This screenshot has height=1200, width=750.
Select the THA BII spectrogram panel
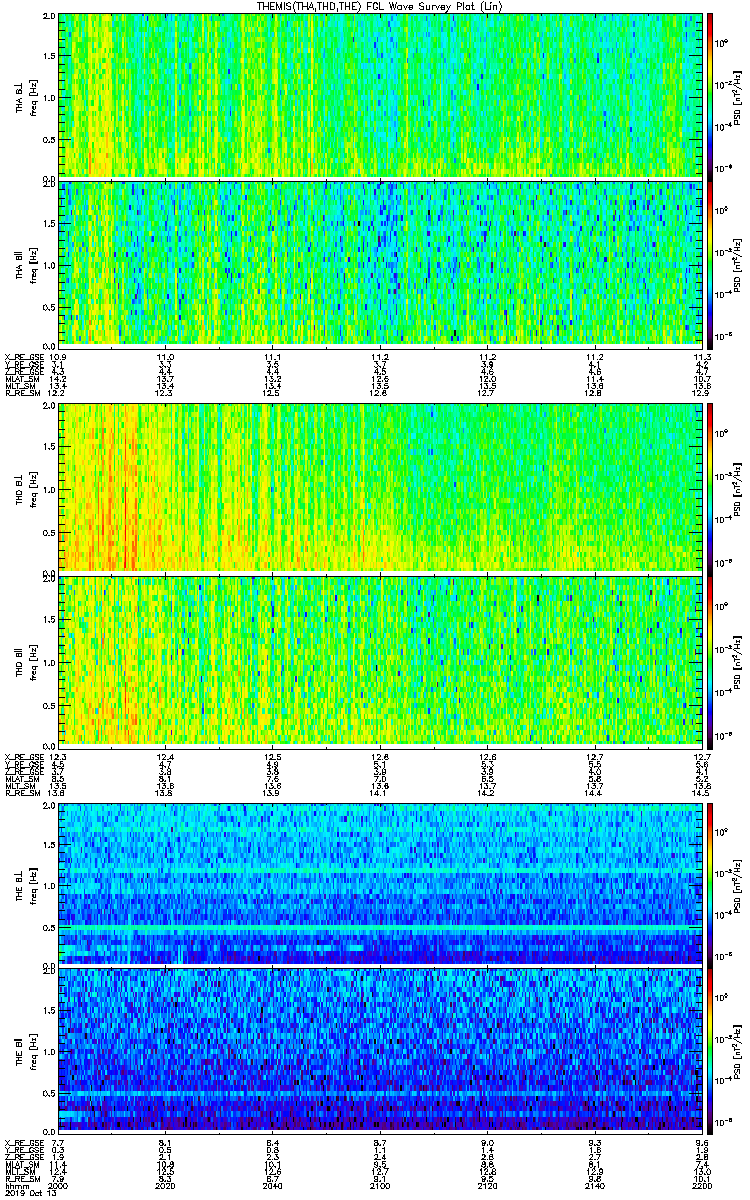pyautogui.click(x=380, y=263)
